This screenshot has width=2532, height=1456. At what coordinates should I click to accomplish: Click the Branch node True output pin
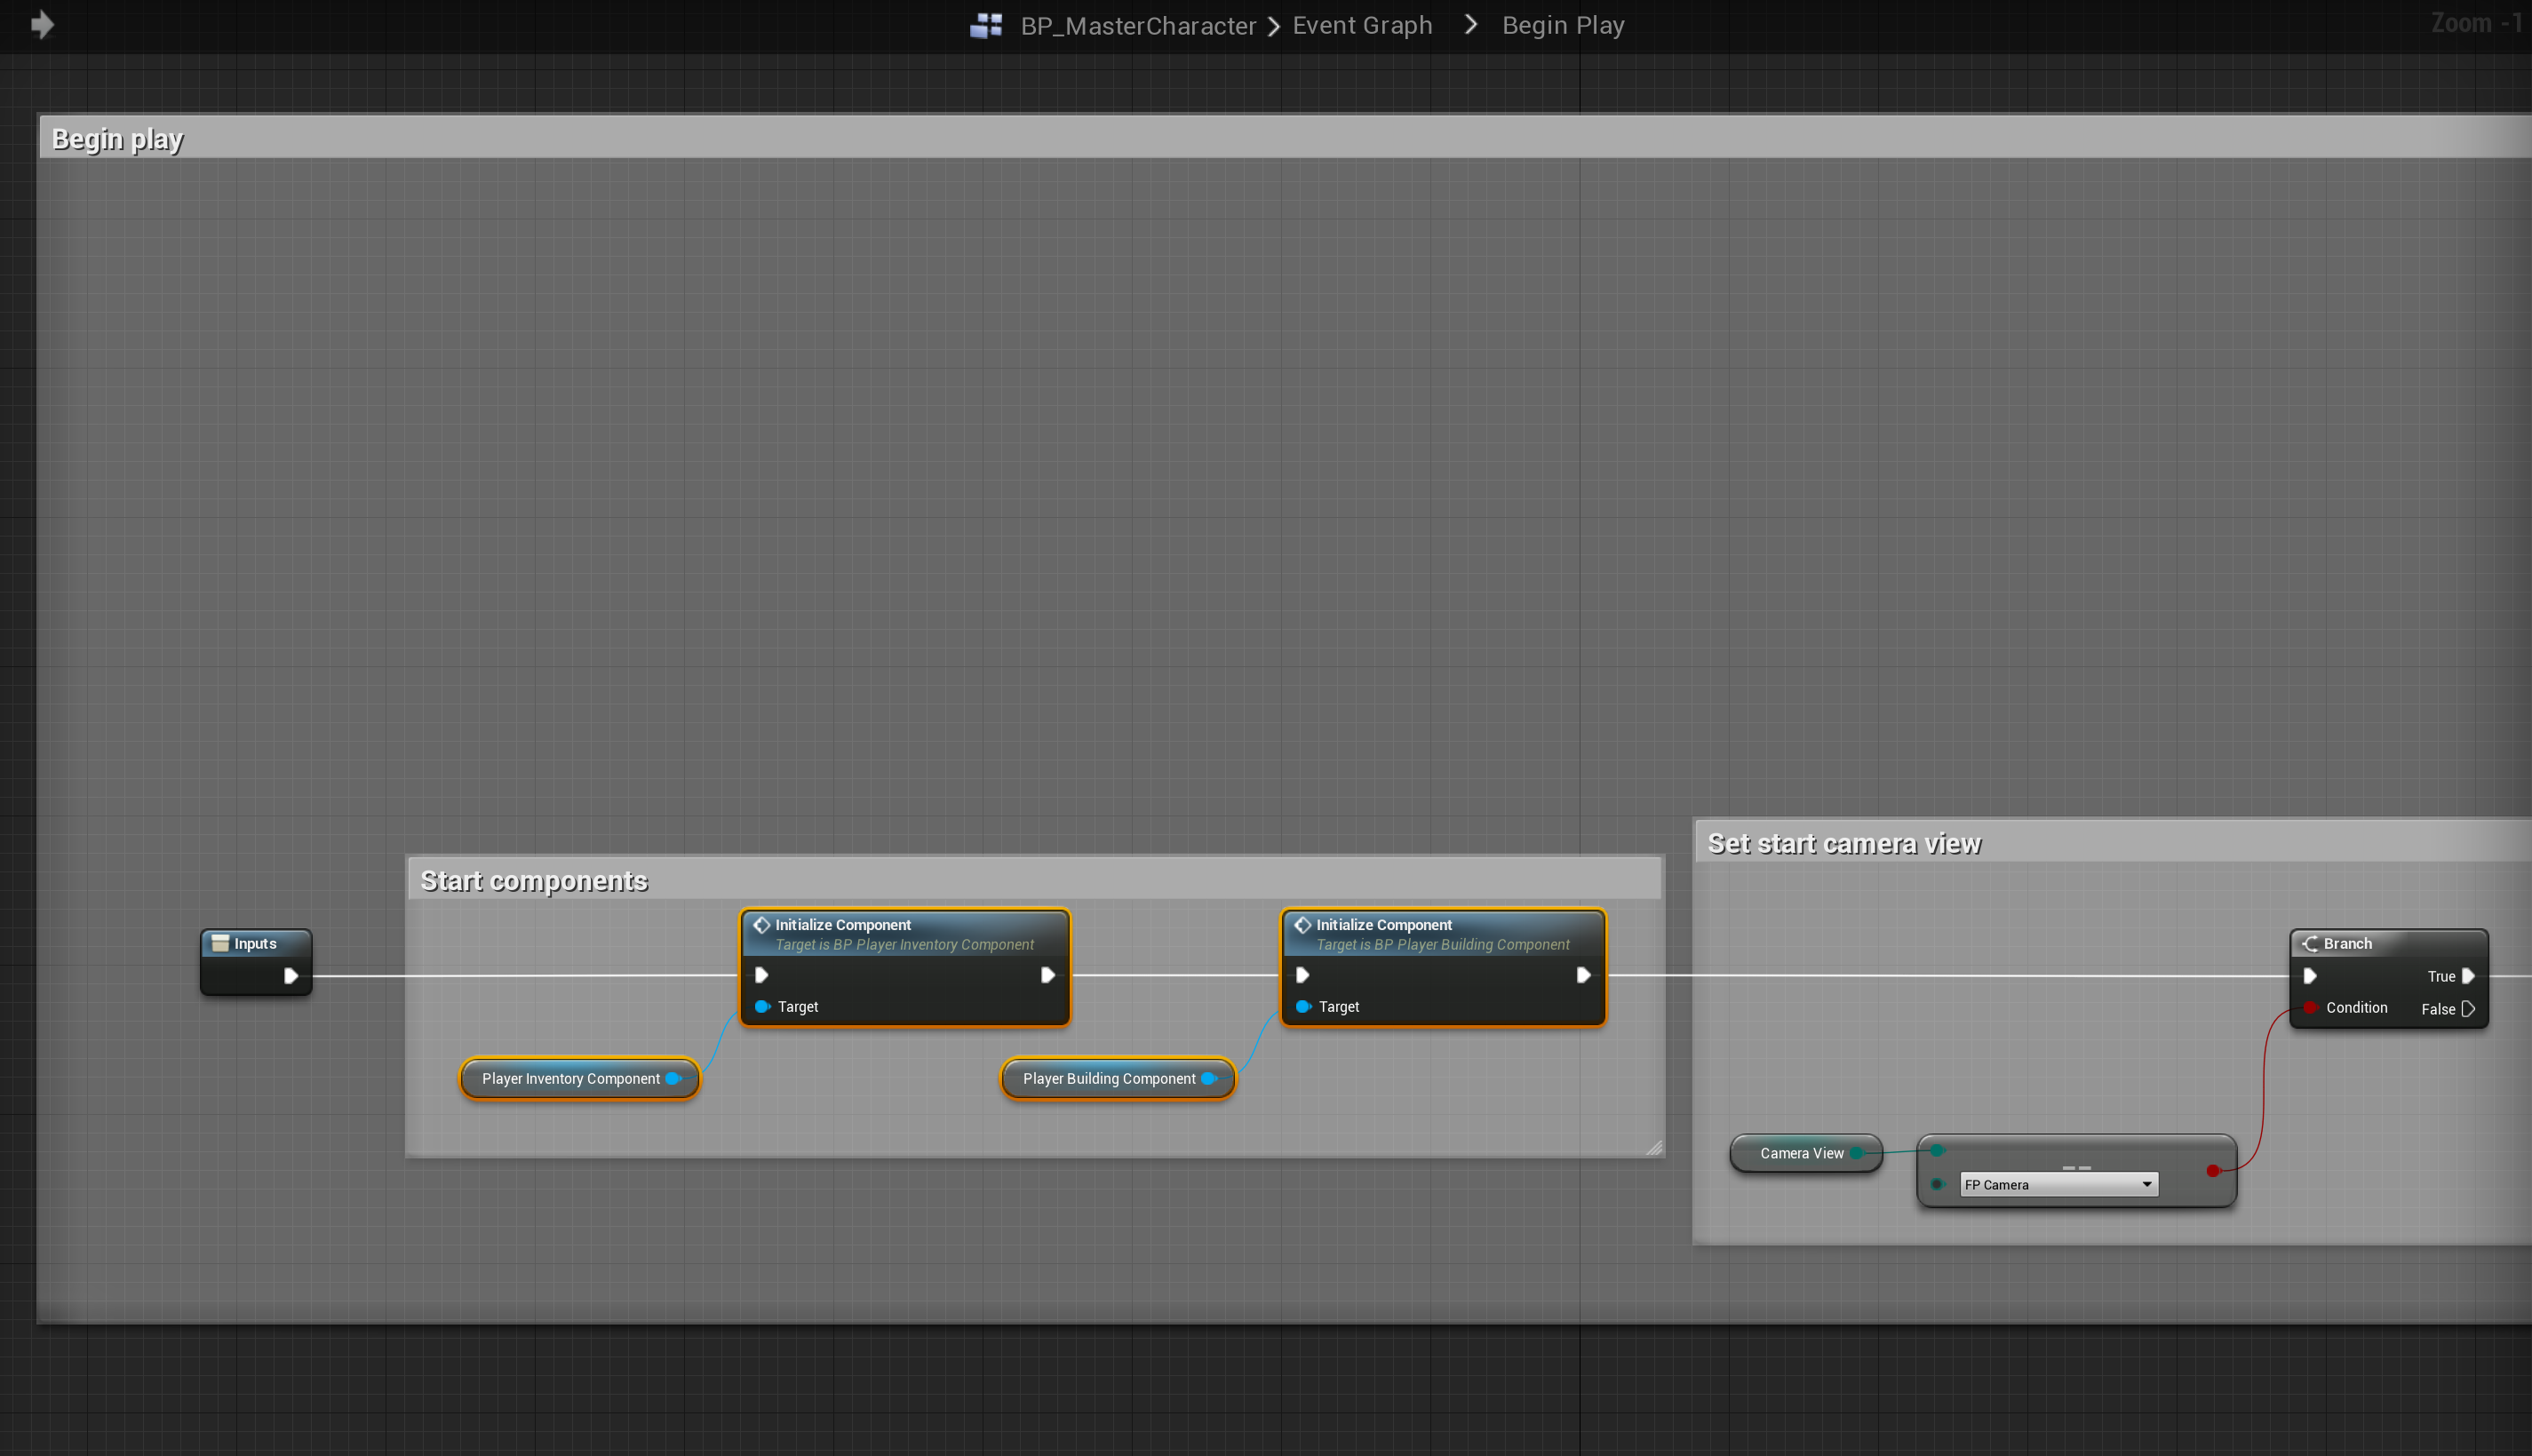(x=2468, y=976)
